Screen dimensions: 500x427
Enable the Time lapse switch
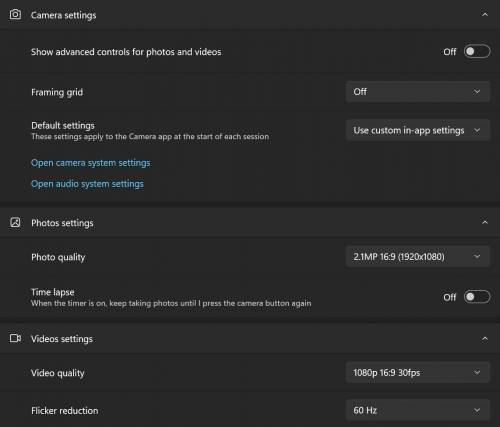coord(477,297)
